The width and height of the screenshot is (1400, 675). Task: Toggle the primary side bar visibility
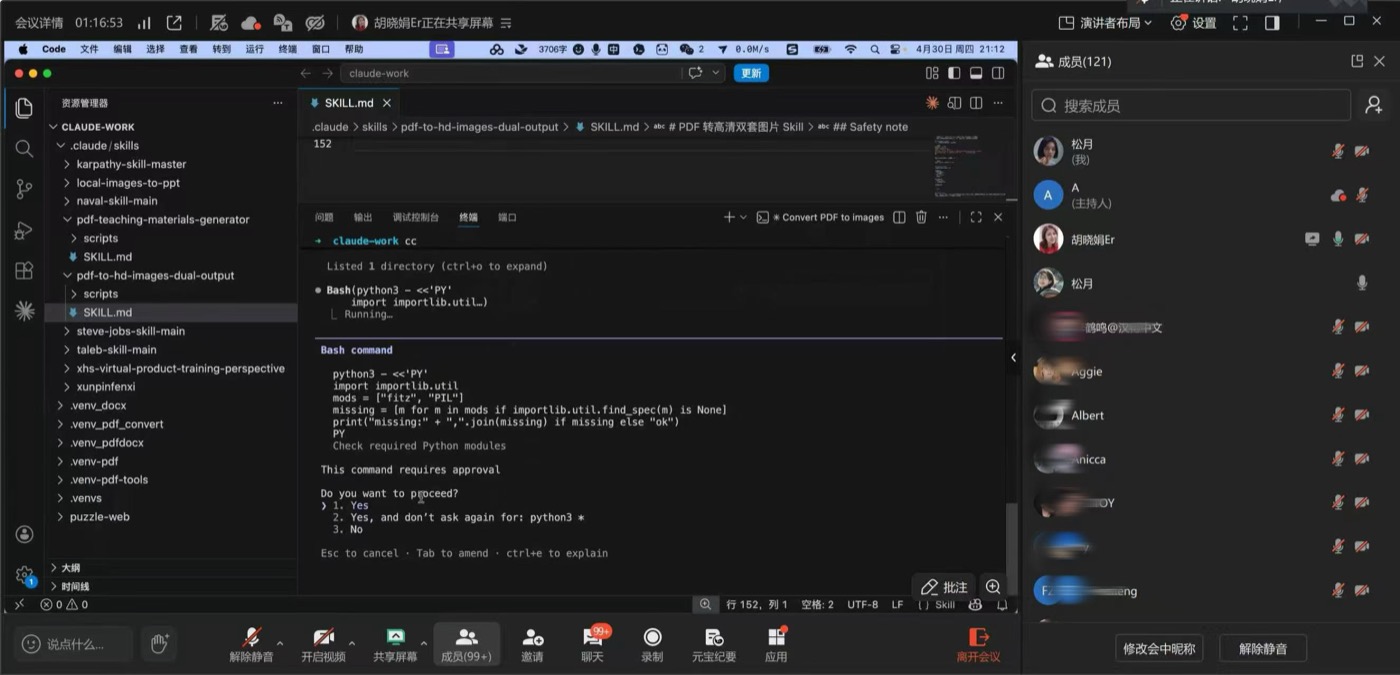click(x=954, y=73)
